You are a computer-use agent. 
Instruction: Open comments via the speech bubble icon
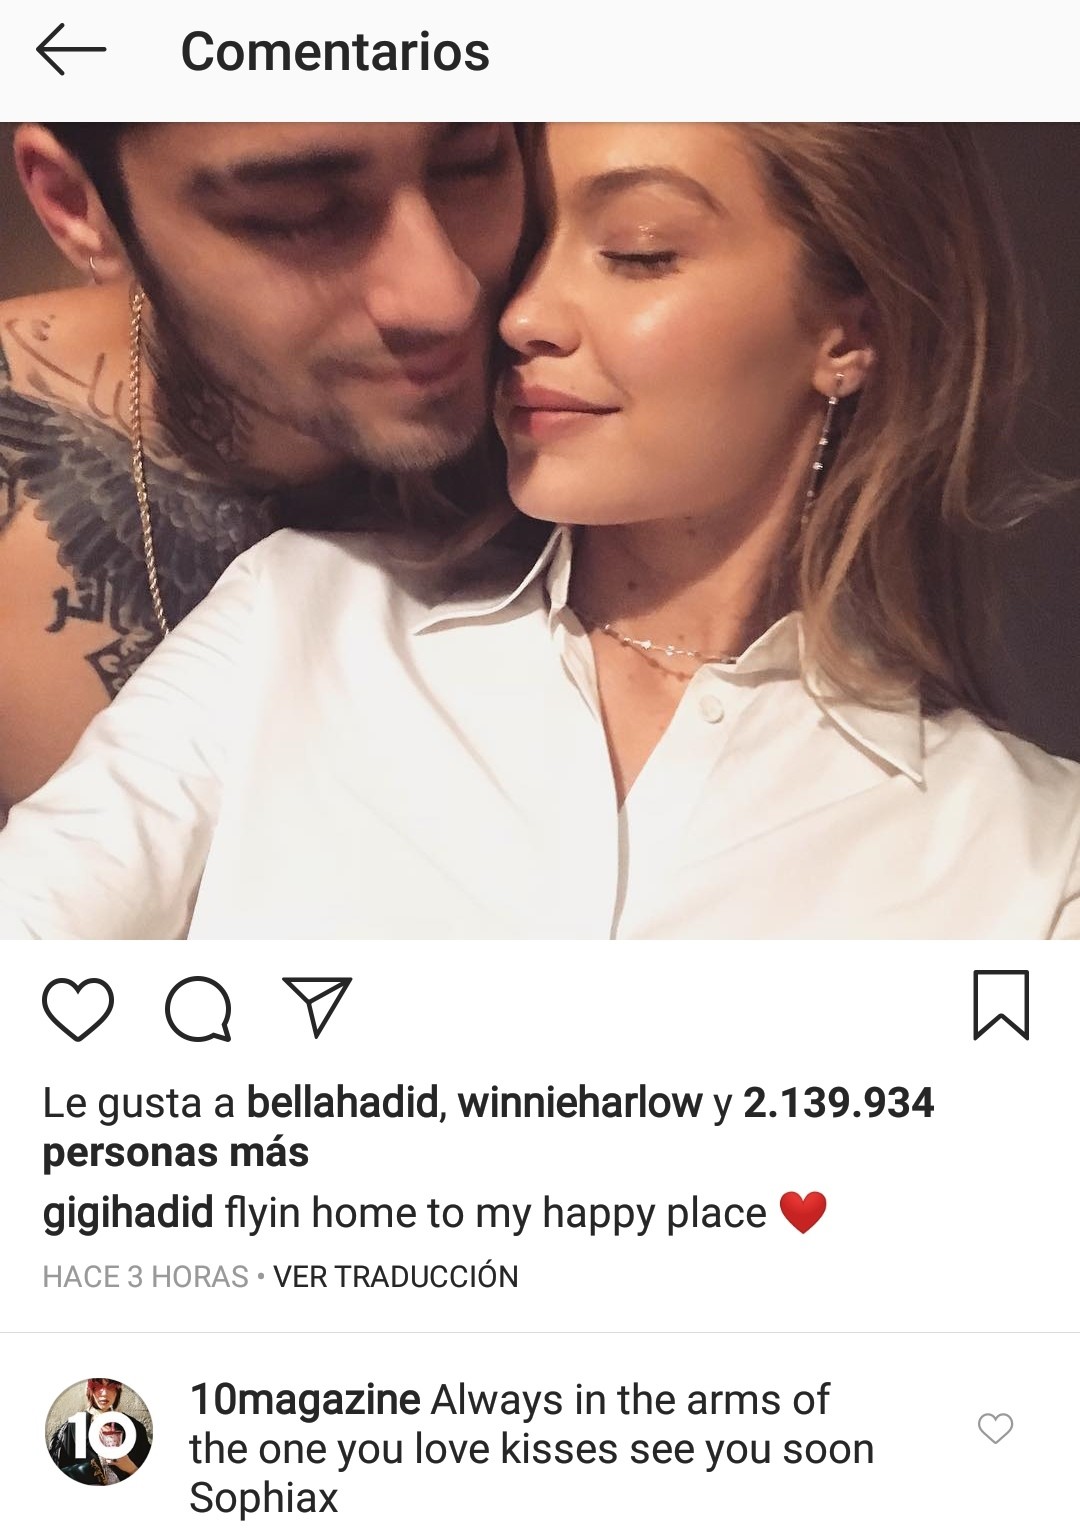click(x=198, y=1008)
